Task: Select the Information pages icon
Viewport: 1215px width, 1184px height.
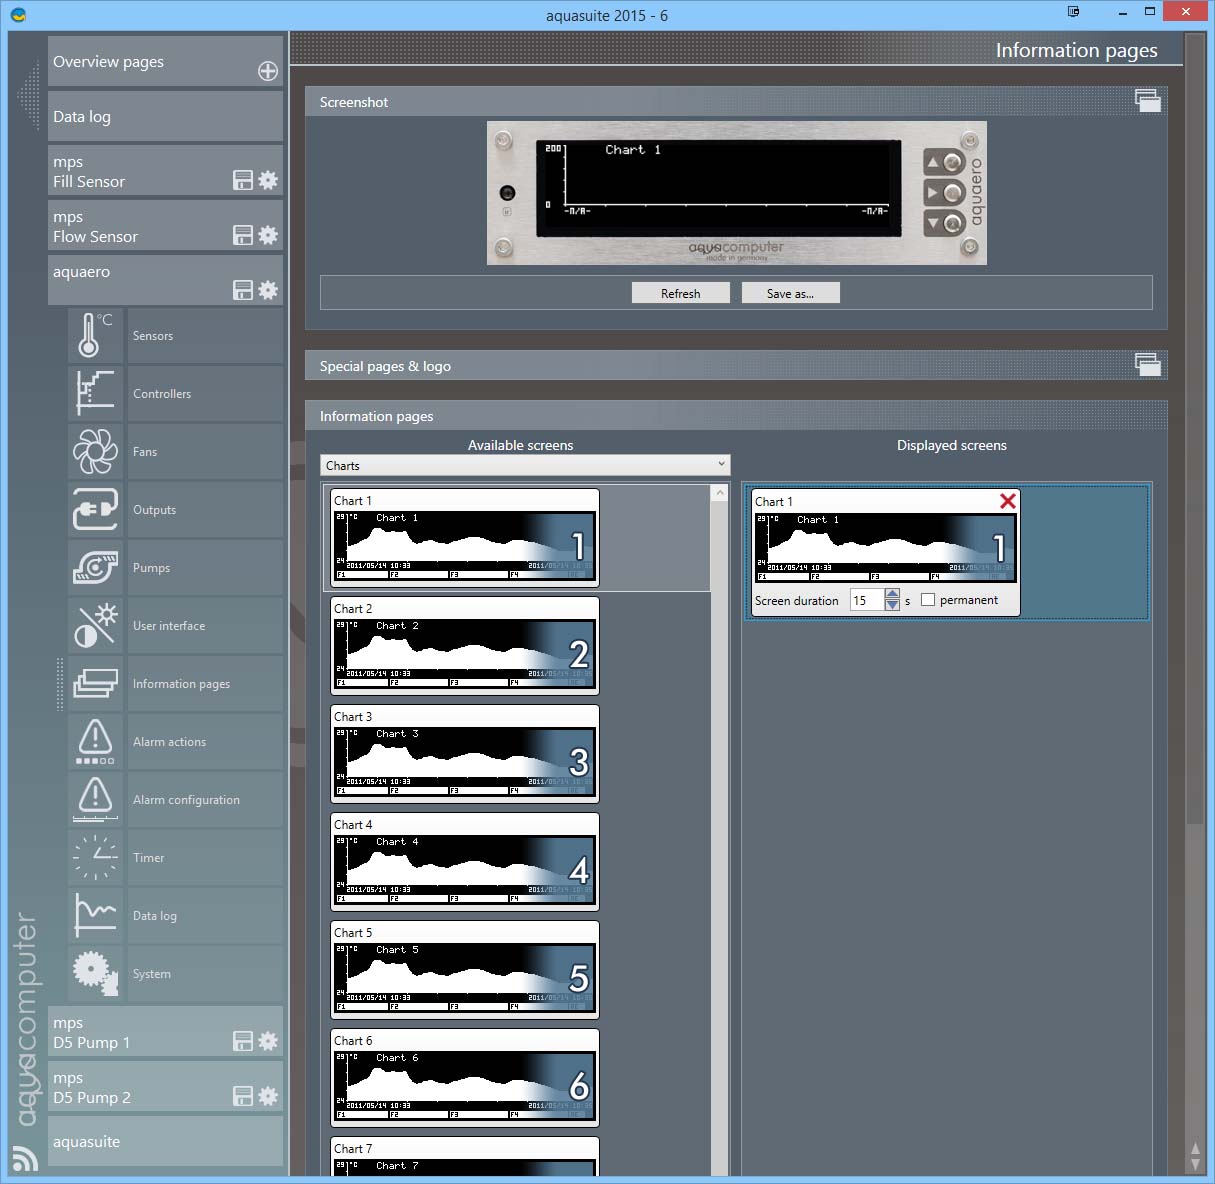Action: pos(95,684)
